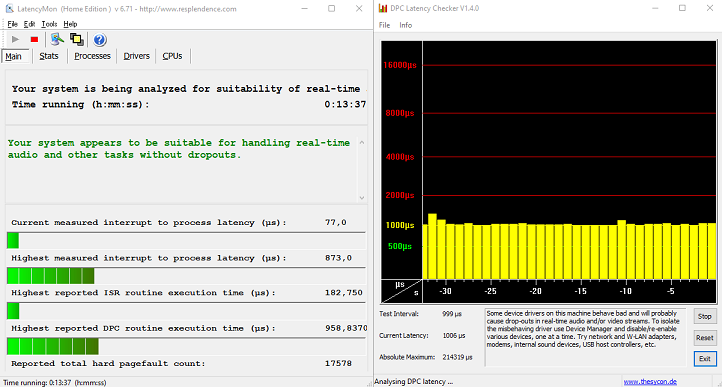Stop monitoring with the red square icon
The width and height of the screenshot is (722, 387).
[34, 40]
